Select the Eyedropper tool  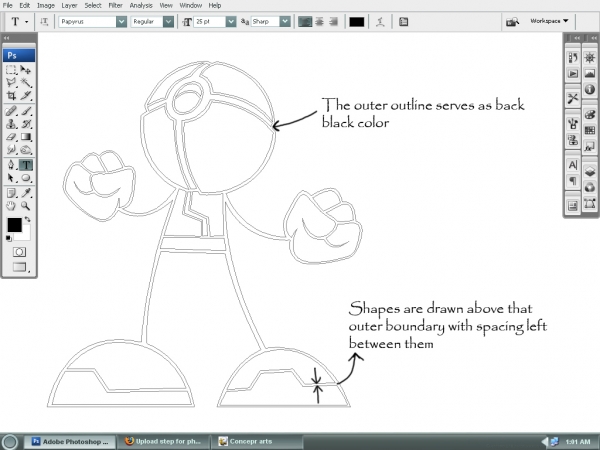click(26, 193)
